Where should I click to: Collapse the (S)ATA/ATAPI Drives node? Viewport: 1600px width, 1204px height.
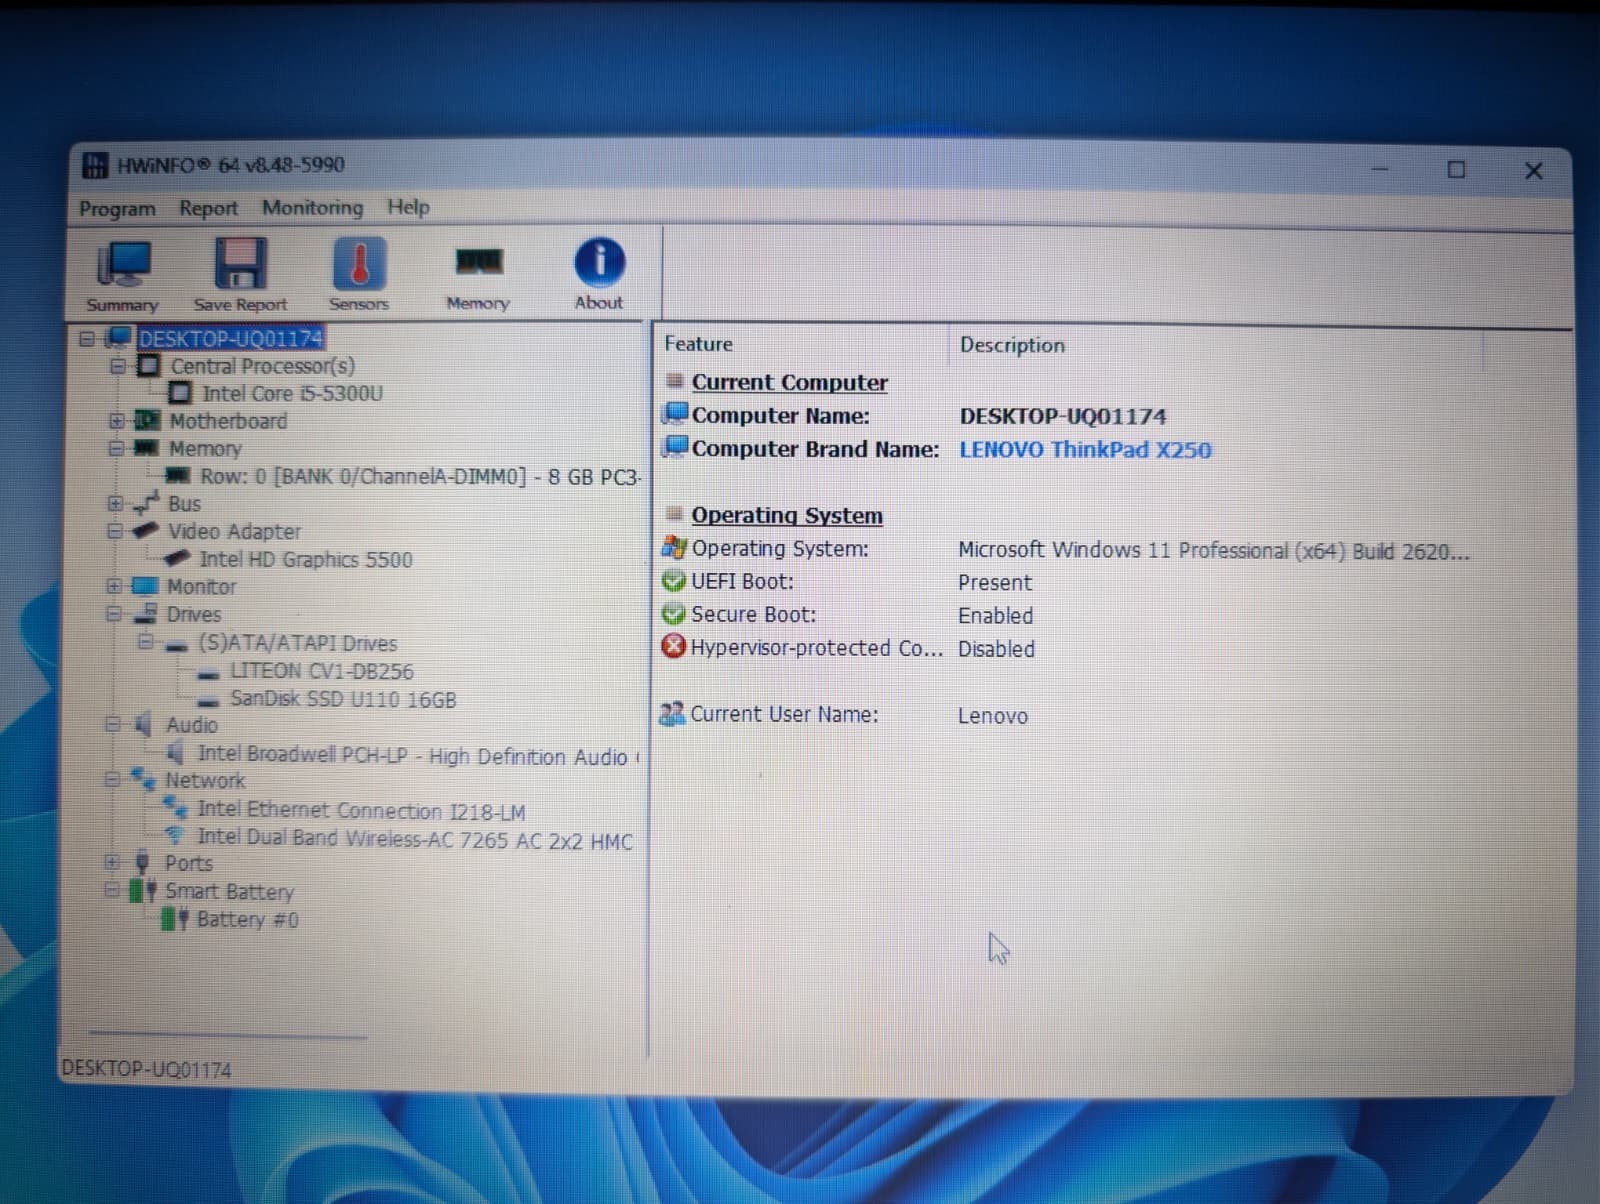point(146,641)
